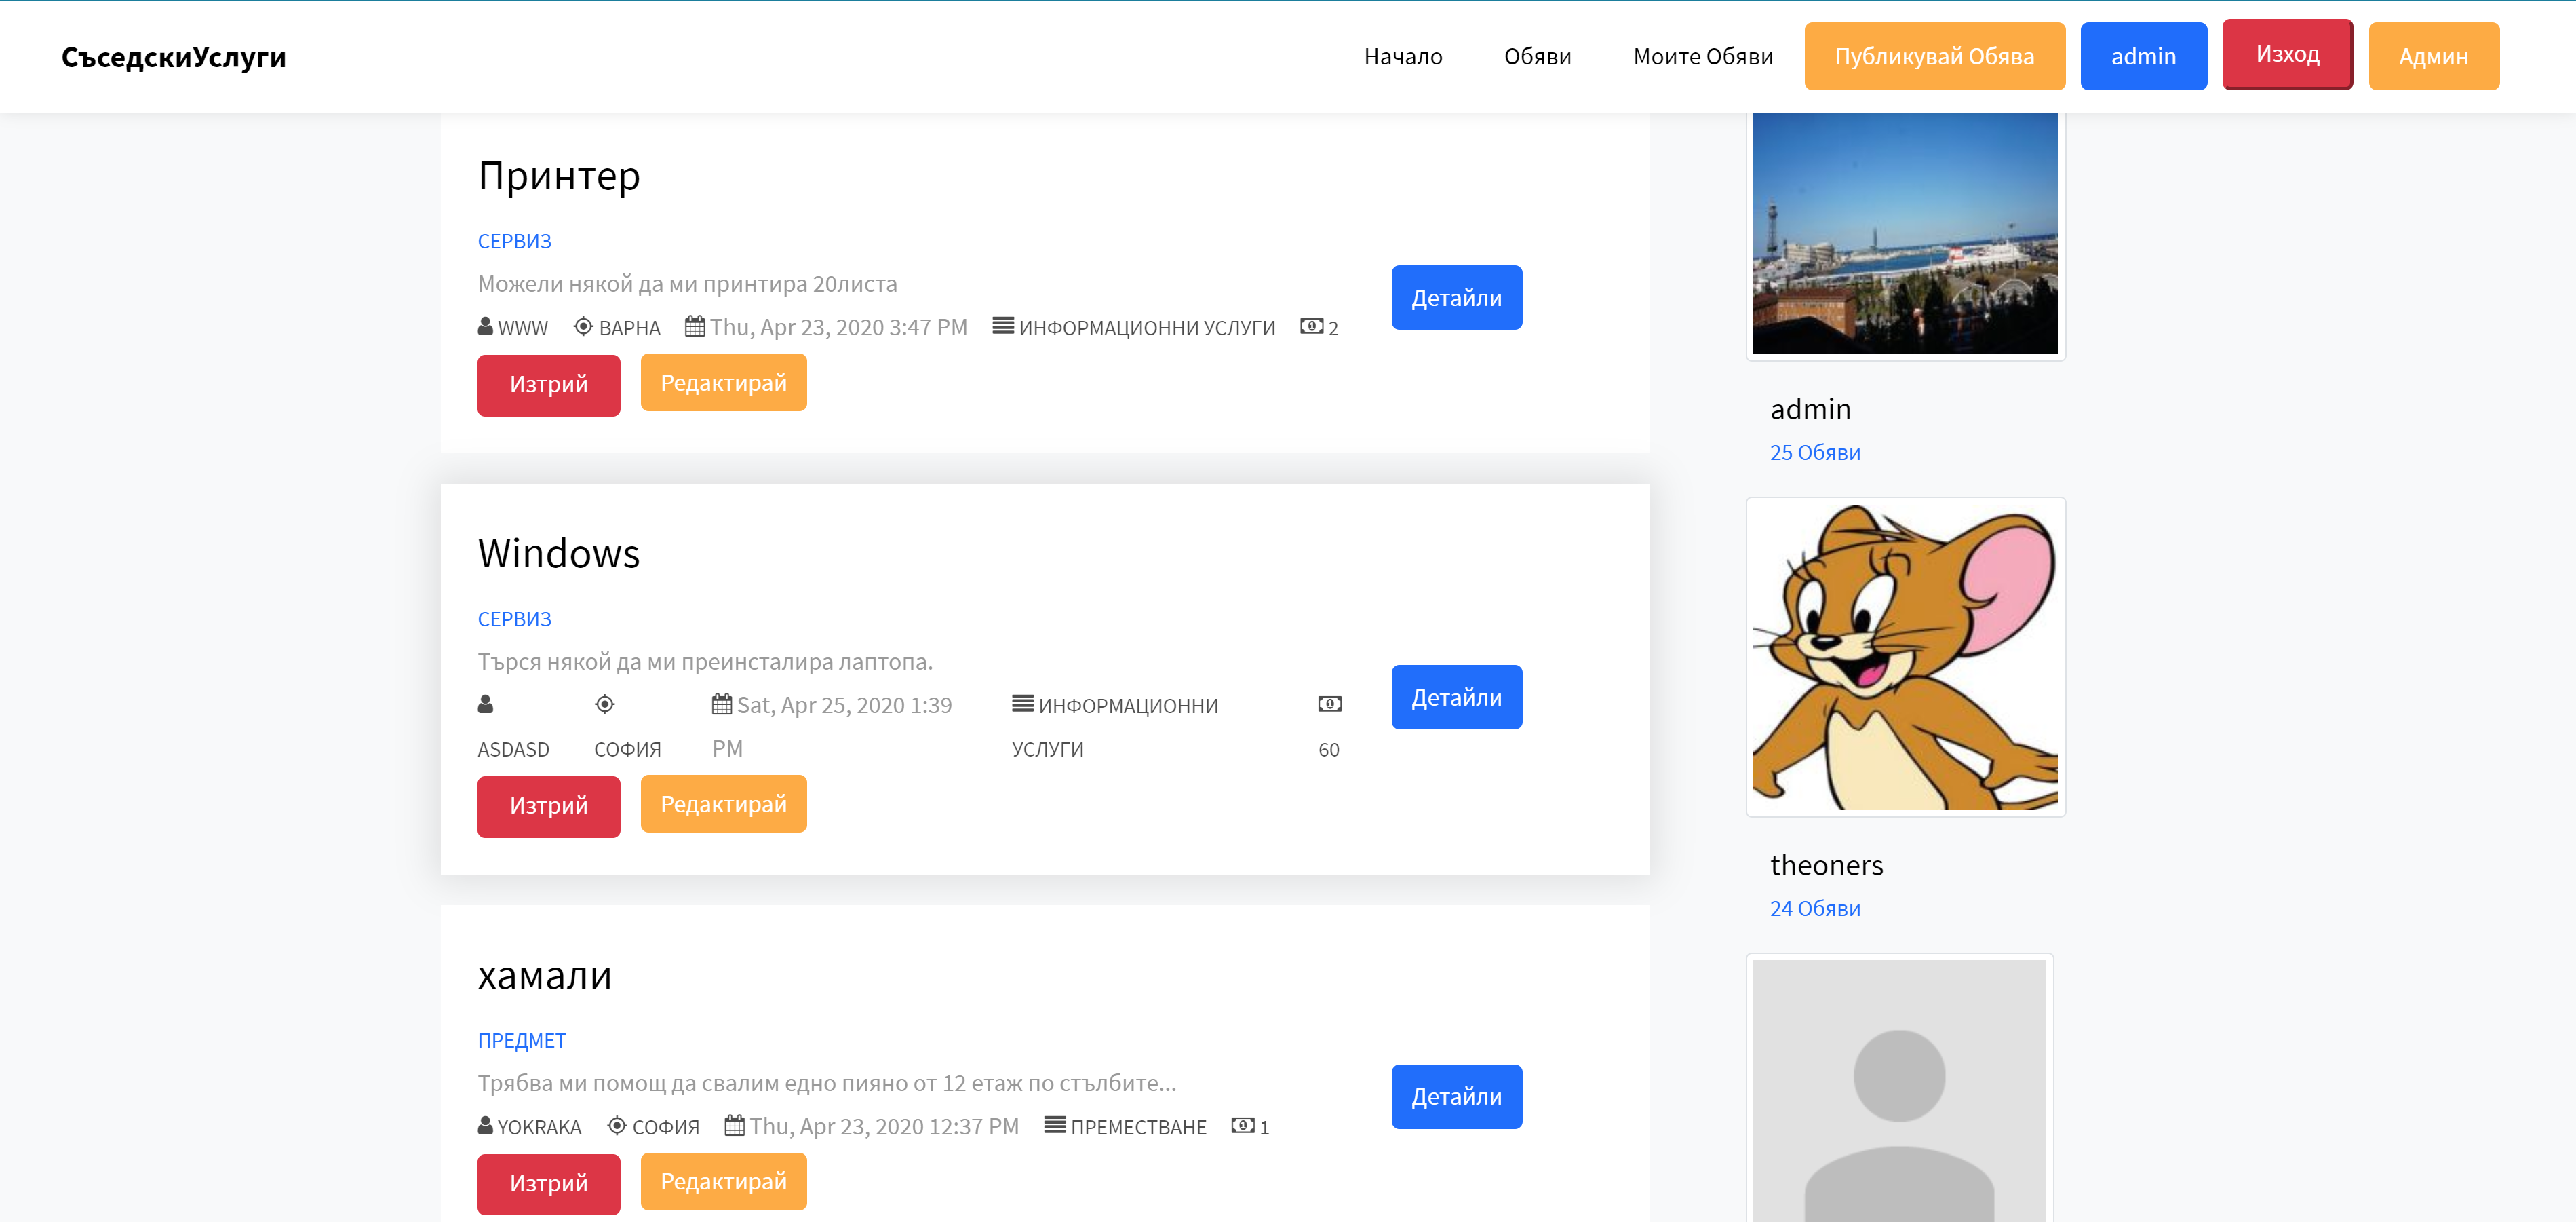
Task: Click the user icon next to YOKRAKA
Action: pyautogui.click(x=485, y=1125)
